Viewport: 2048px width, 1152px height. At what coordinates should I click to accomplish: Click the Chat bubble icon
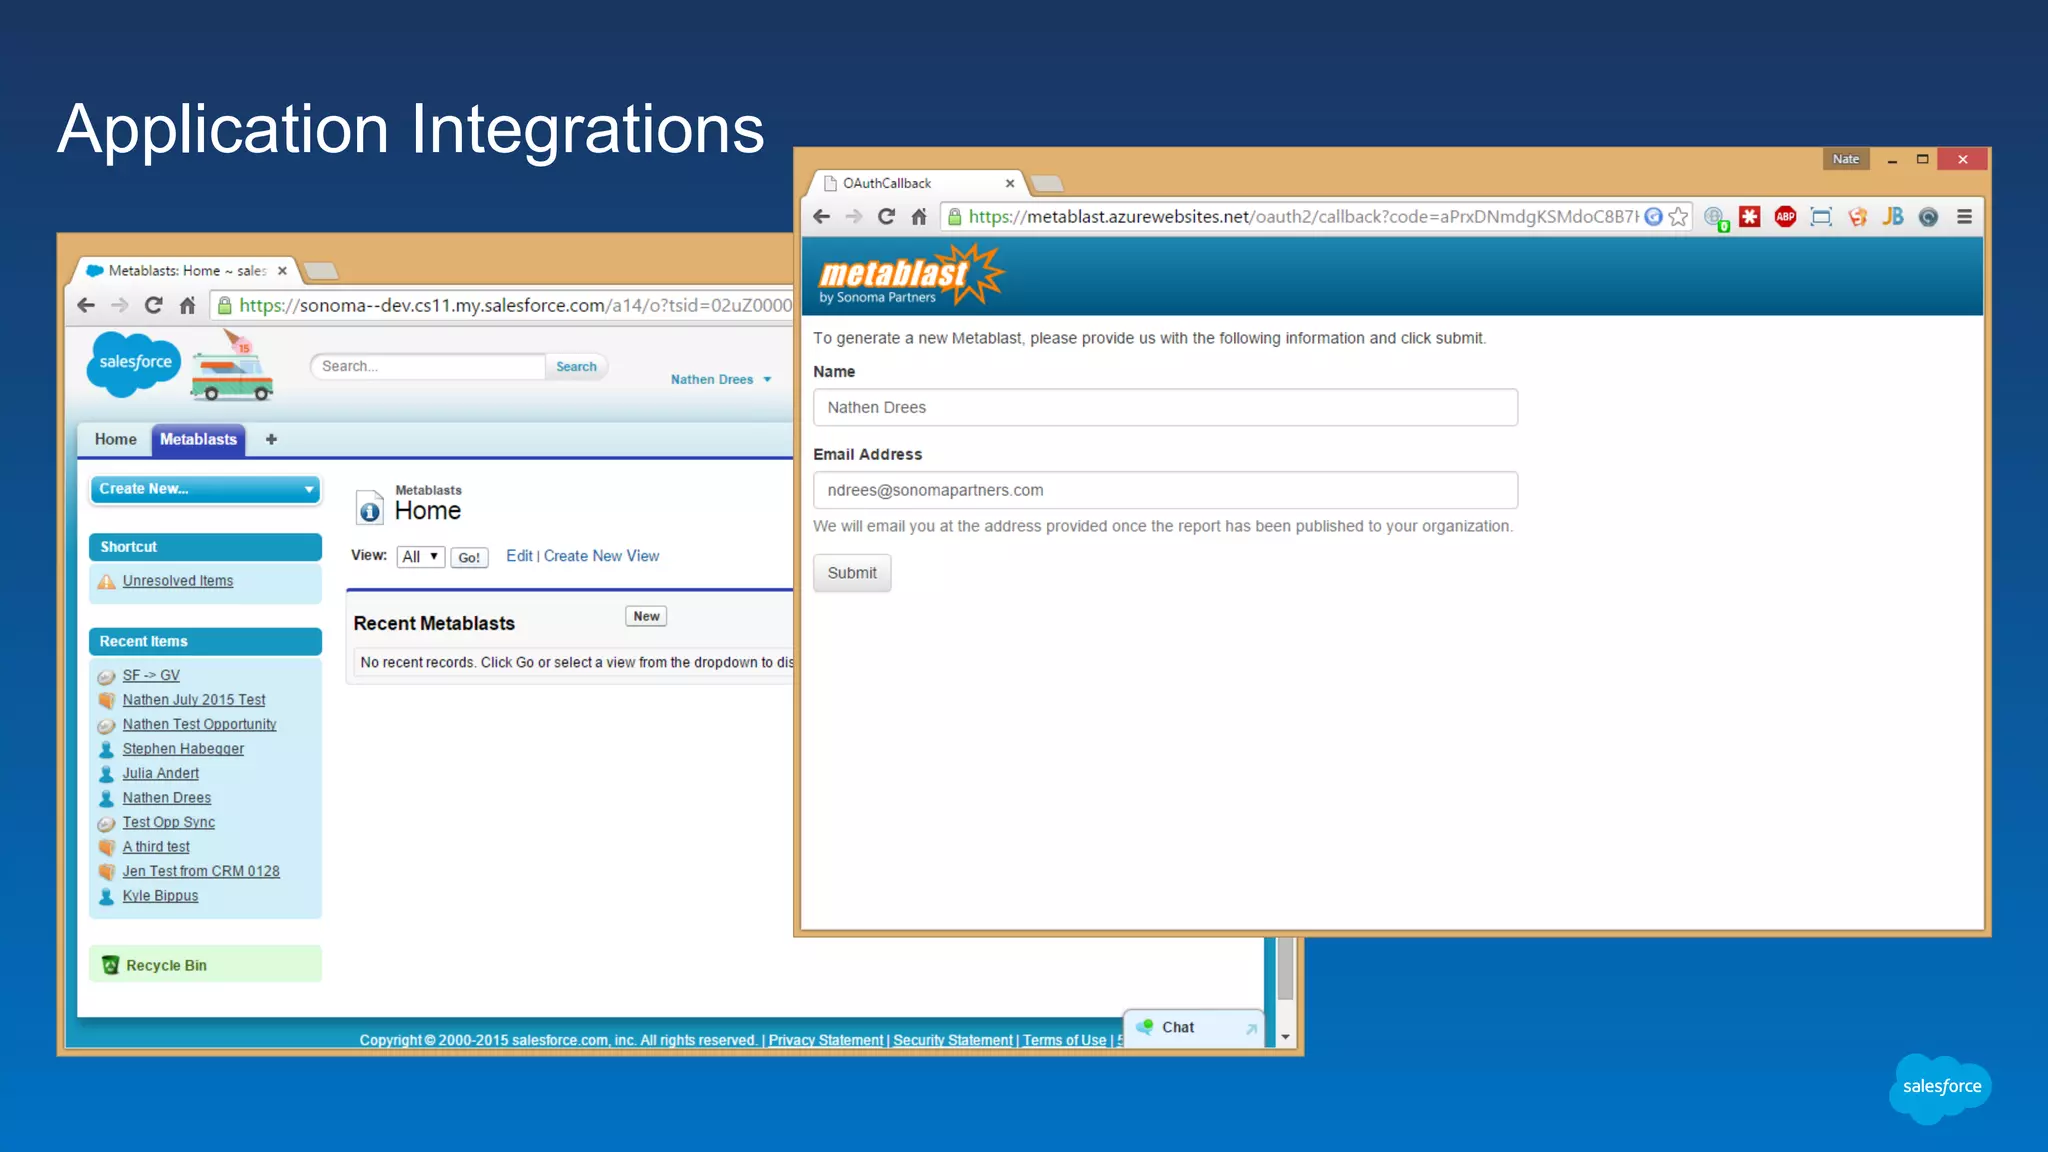point(1145,1027)
